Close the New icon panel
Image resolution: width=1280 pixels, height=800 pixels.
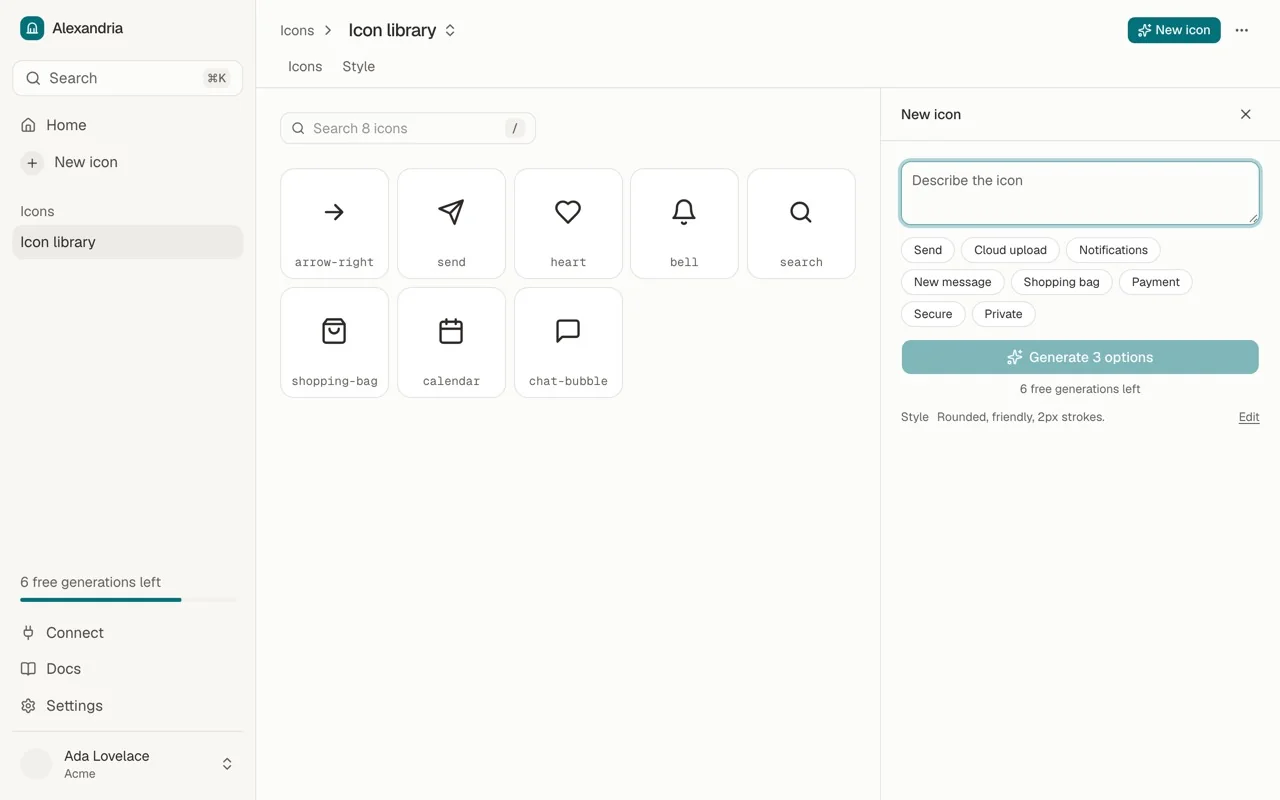point(1246,114)
